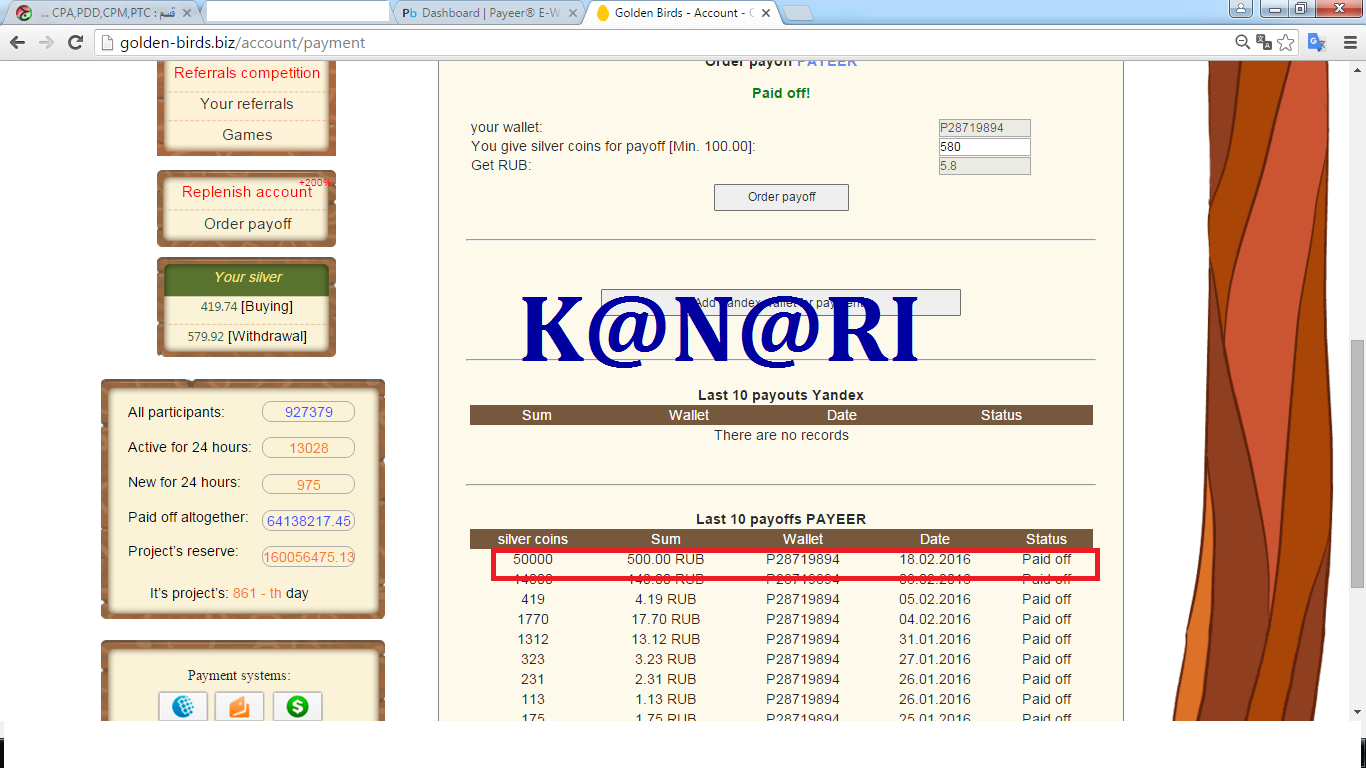Bookmark this page with the star icon
This screenshot has width=1366, height=768.
point(1286,42)
